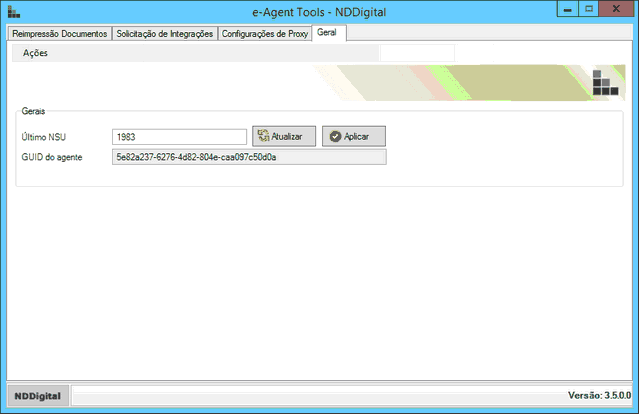639x414 pixels.
Task: Select the Geral tab
Action: tap(329, 33)
